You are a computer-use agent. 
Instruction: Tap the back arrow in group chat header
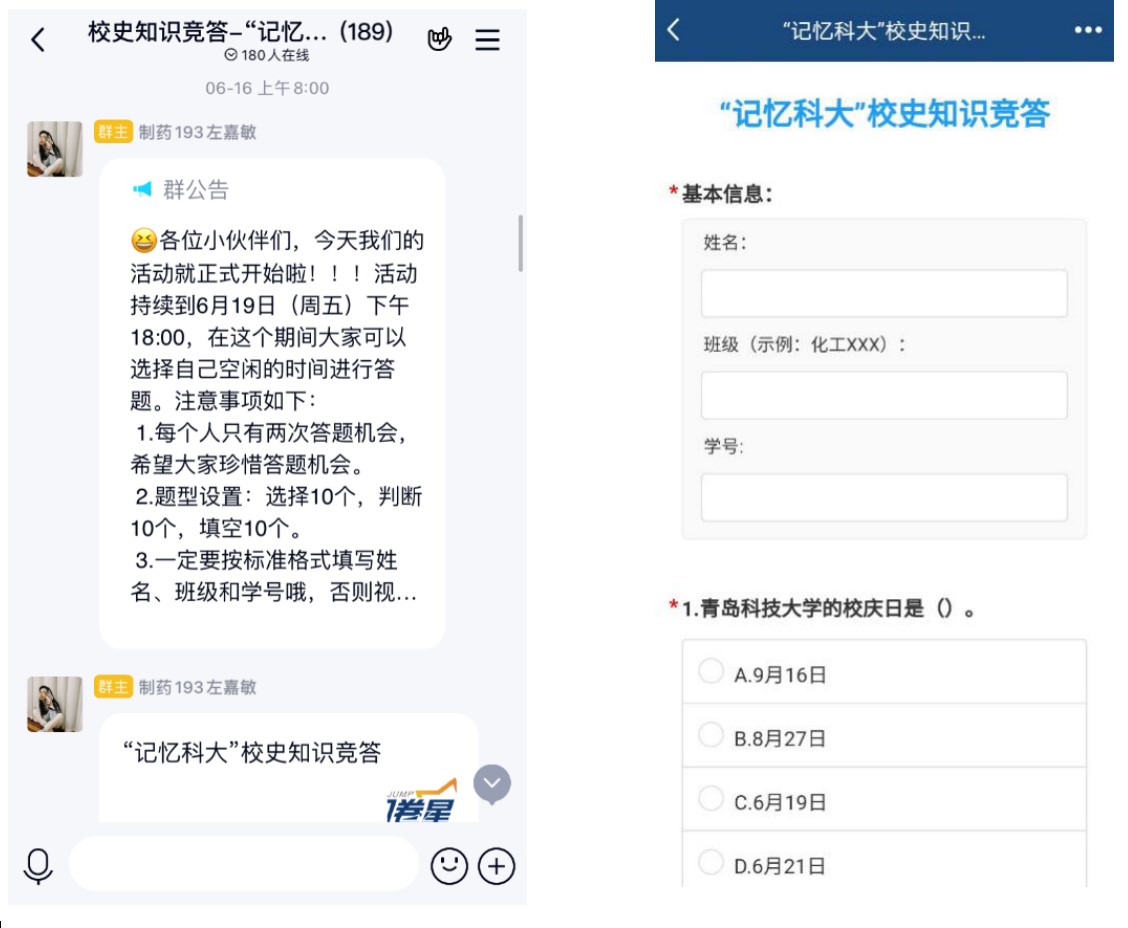point(38,40)
